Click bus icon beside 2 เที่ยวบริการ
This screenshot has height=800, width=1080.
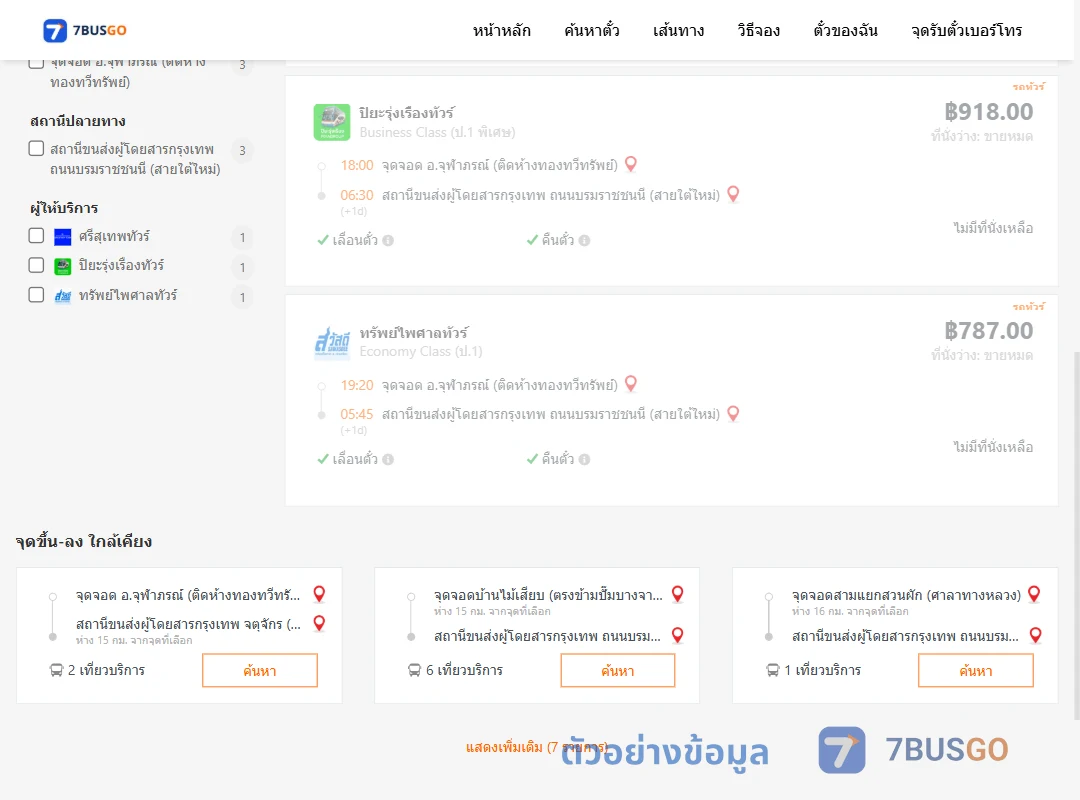56,670
